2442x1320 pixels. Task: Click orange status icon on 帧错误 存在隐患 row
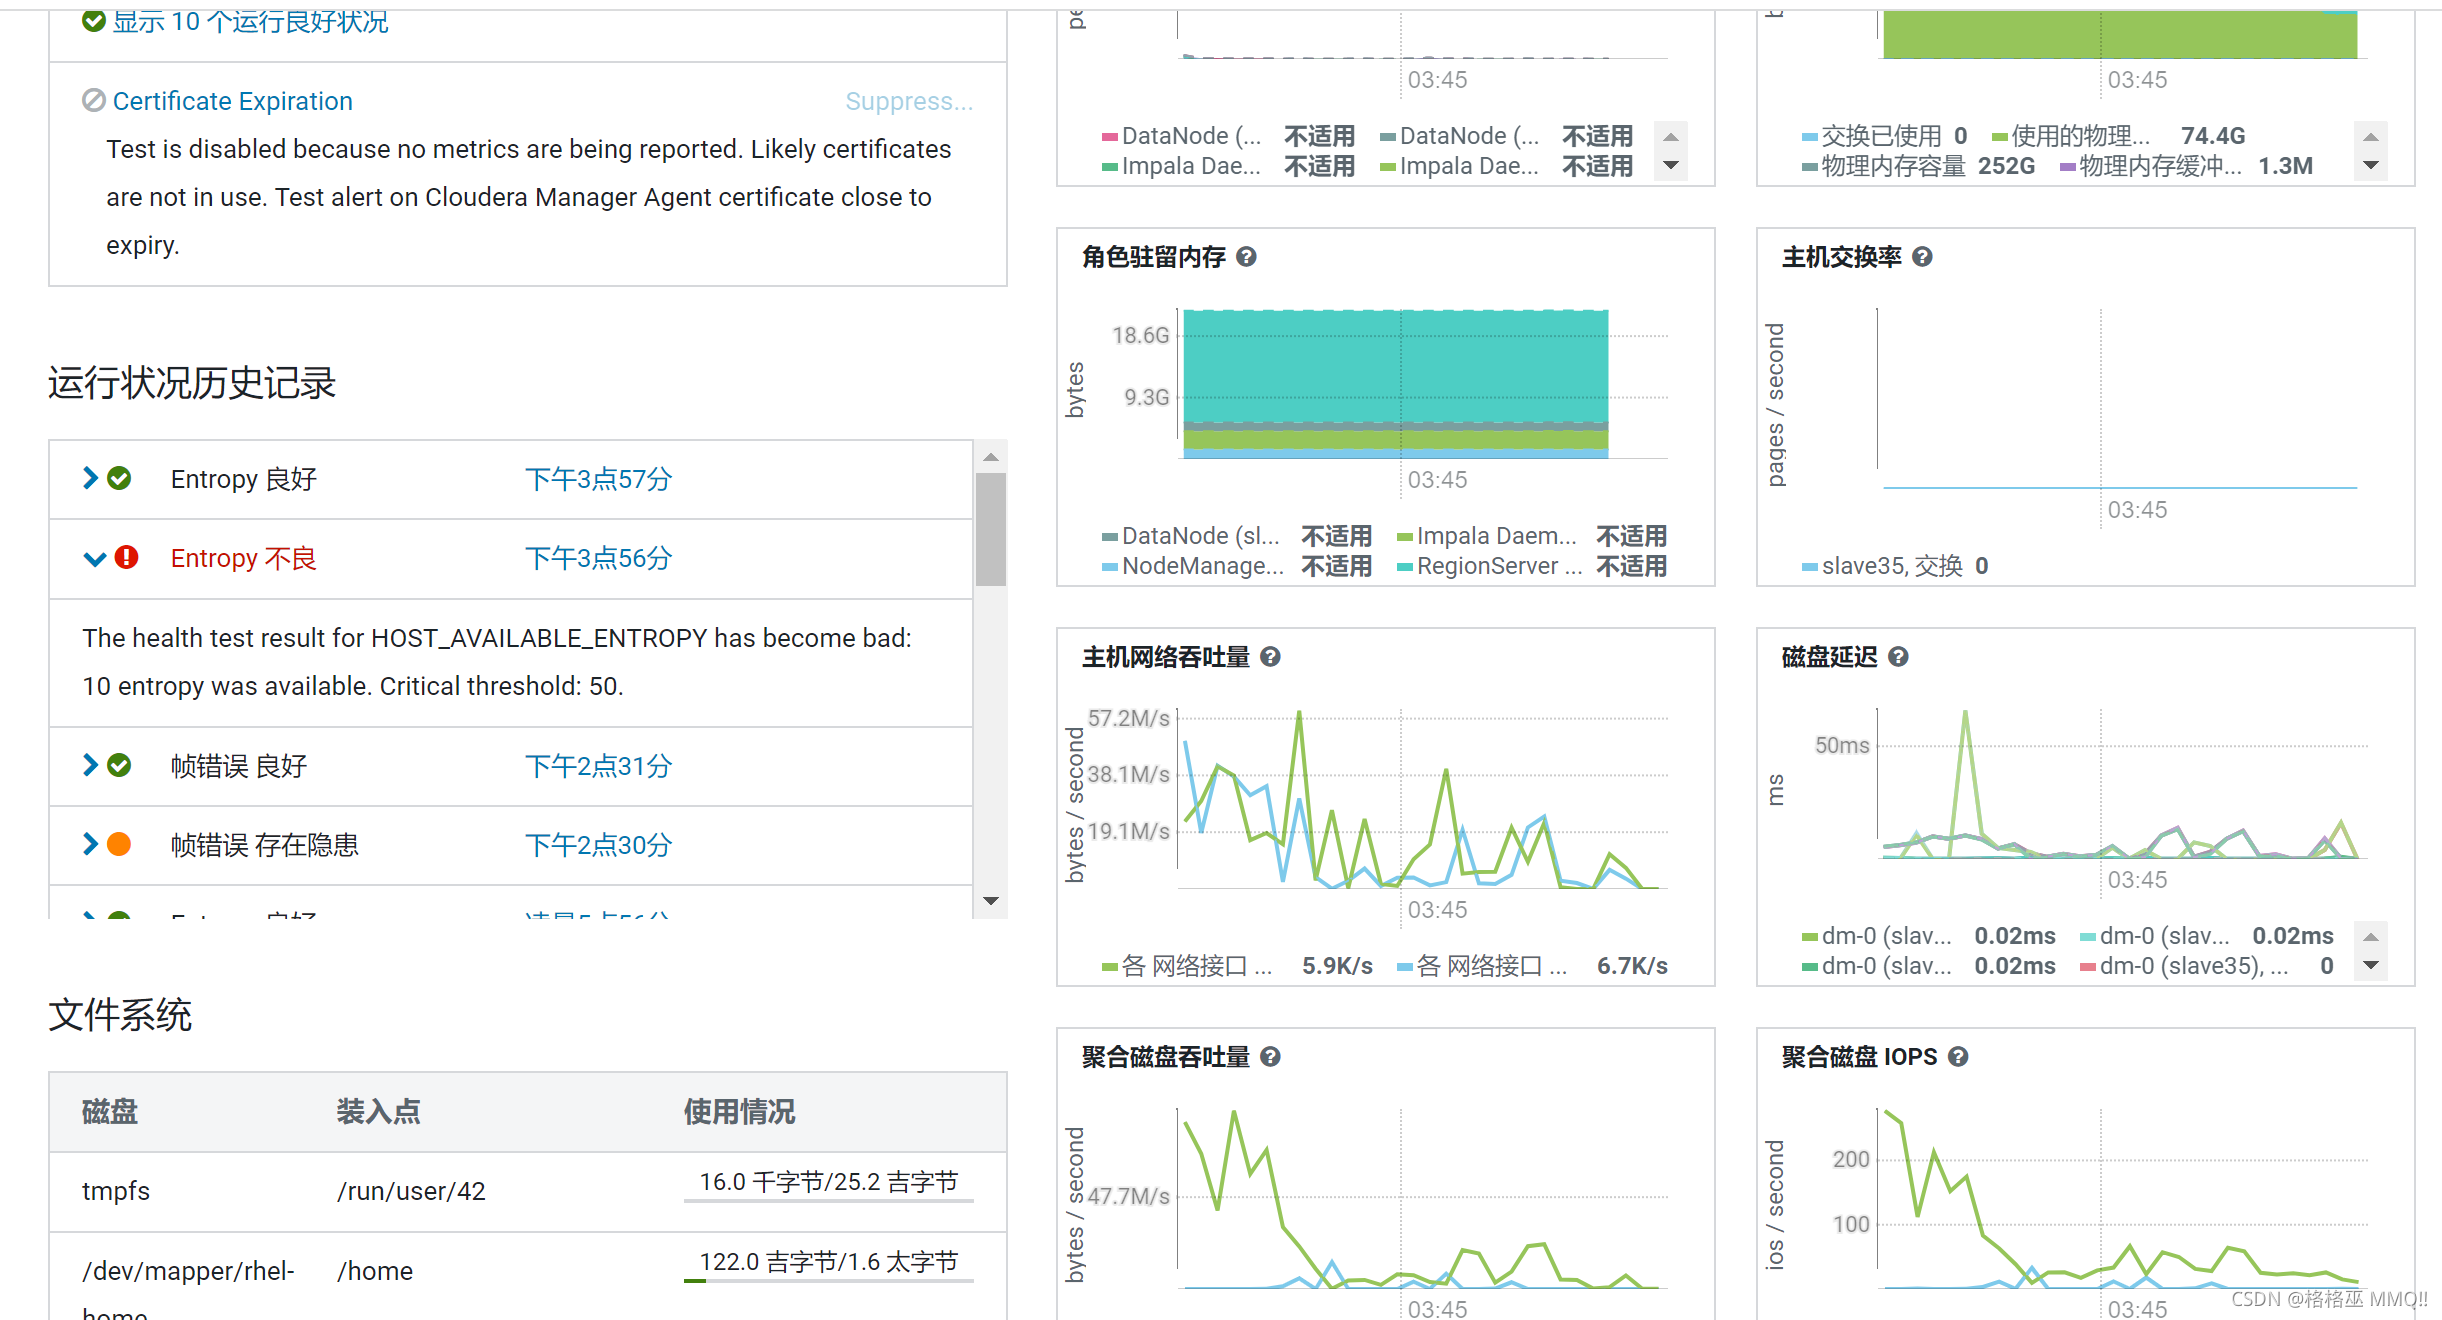pos(119,845)
